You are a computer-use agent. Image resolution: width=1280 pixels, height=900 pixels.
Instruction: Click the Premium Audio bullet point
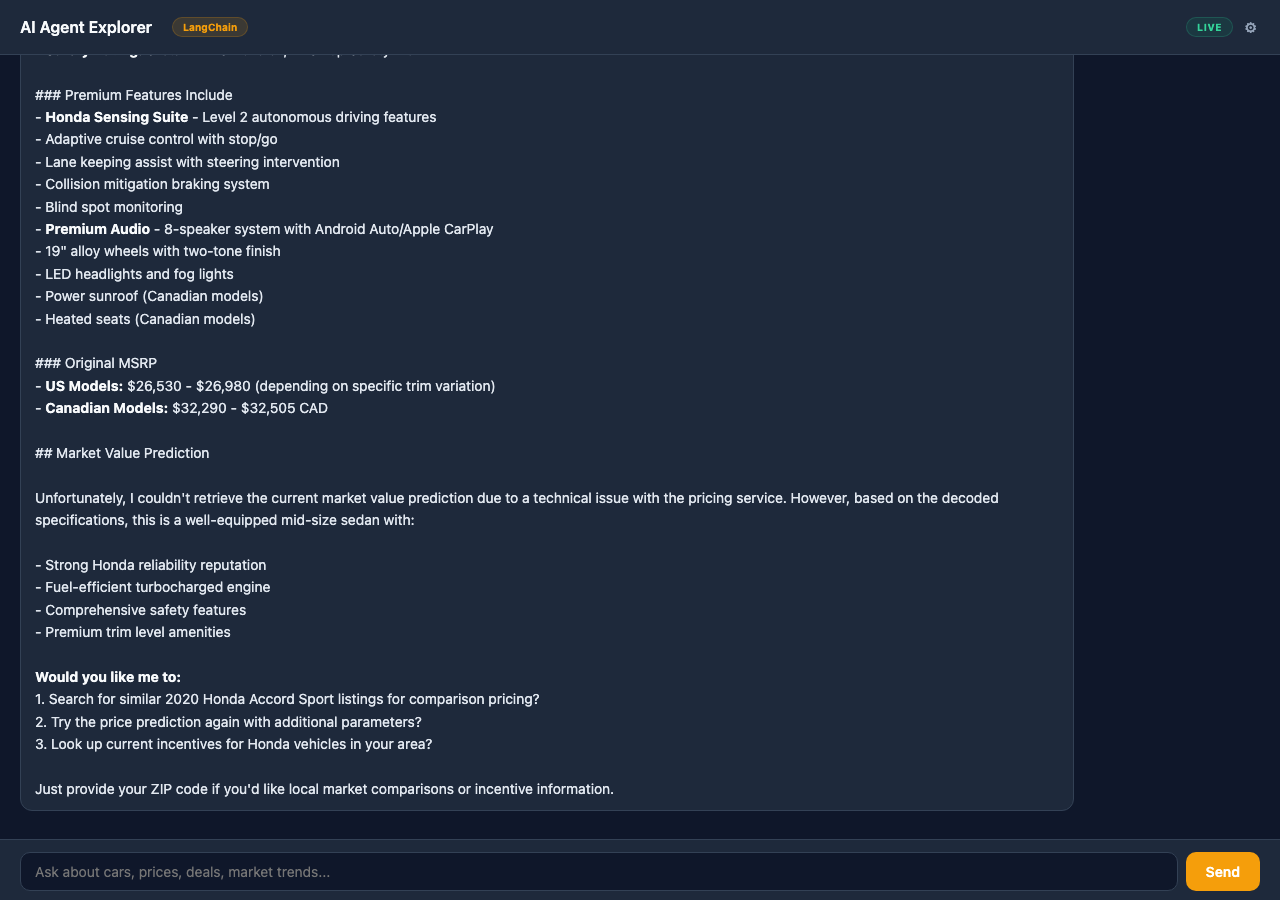pos(97,229)
